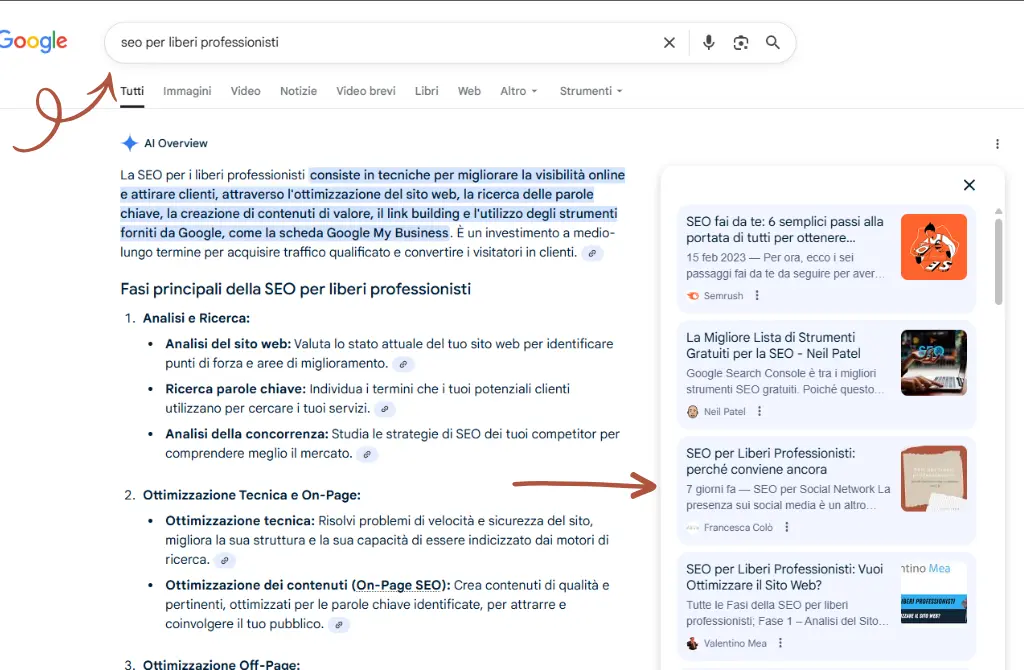1024x670 pixels.
Task: Click the 'Analisi della concorrenza:' bullet text
Action: tap(247, 434)
